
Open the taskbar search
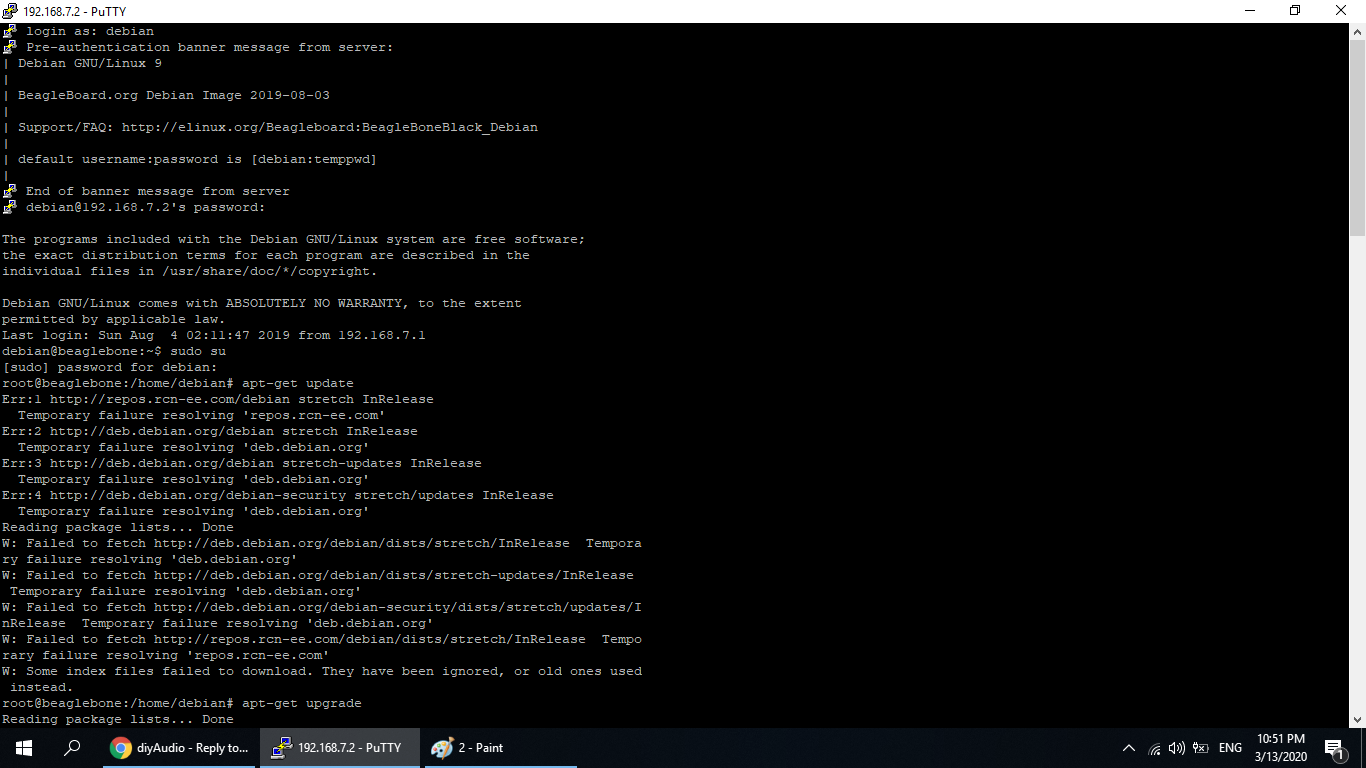click(72, 748)
